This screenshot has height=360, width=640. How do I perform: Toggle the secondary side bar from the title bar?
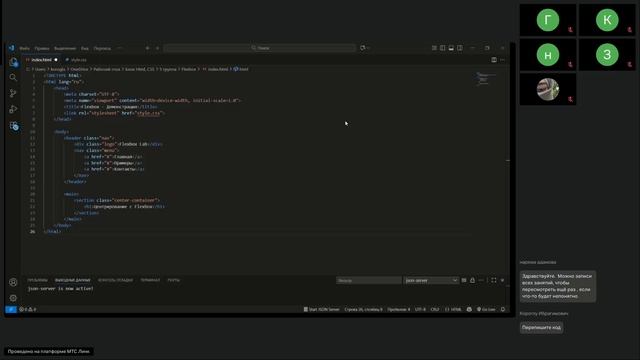(x=460, y=48)
